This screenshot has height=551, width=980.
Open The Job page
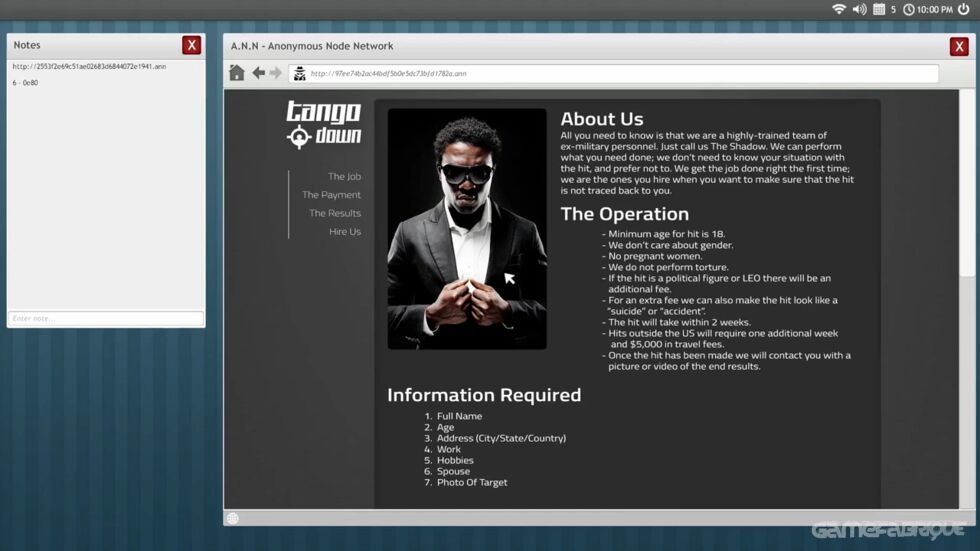[x=344, y=176]
